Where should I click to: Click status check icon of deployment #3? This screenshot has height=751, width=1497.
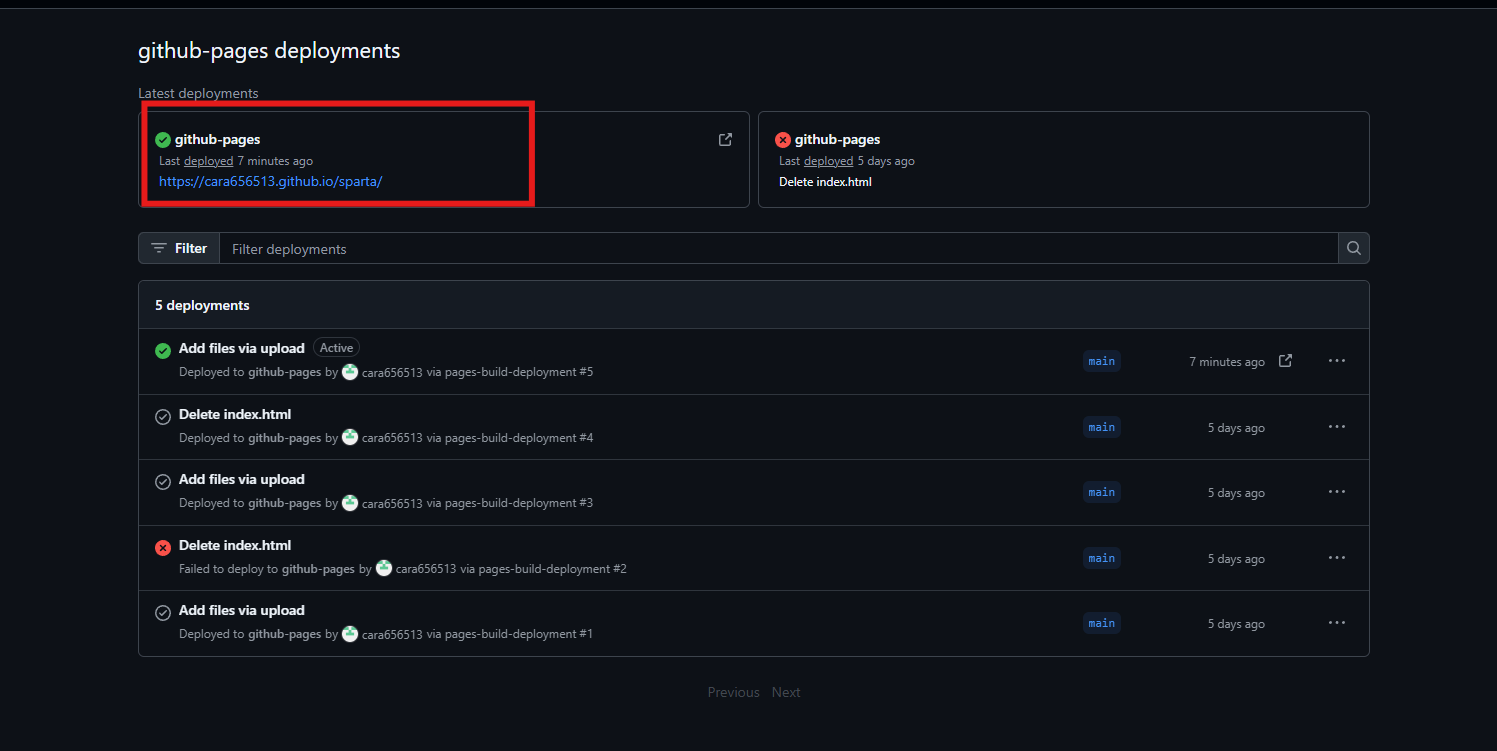pos(163,482)
